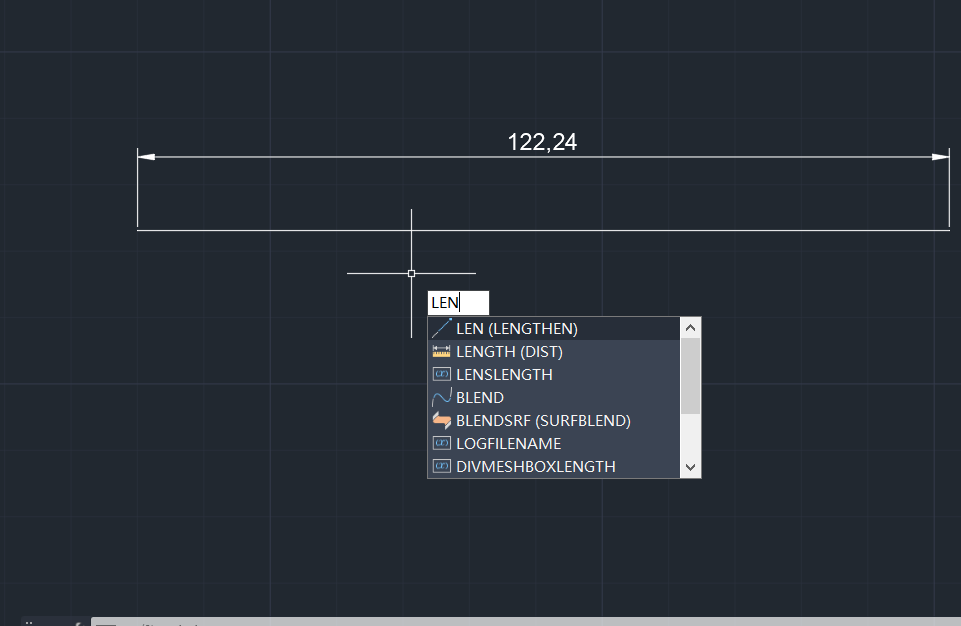Pick DIVMESHBOXLENGTH from the suggestions
961x626 pixels.
[x=535, y=466]
